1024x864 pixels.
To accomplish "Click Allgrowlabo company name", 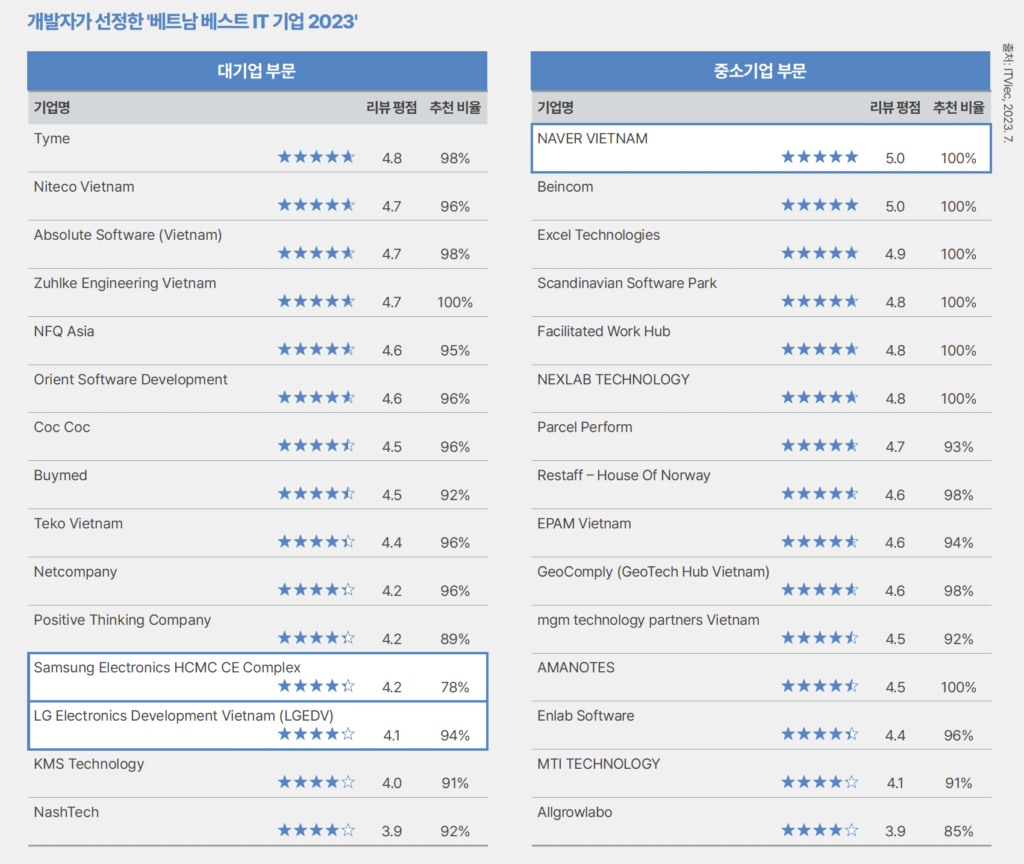I will point(575,812).
